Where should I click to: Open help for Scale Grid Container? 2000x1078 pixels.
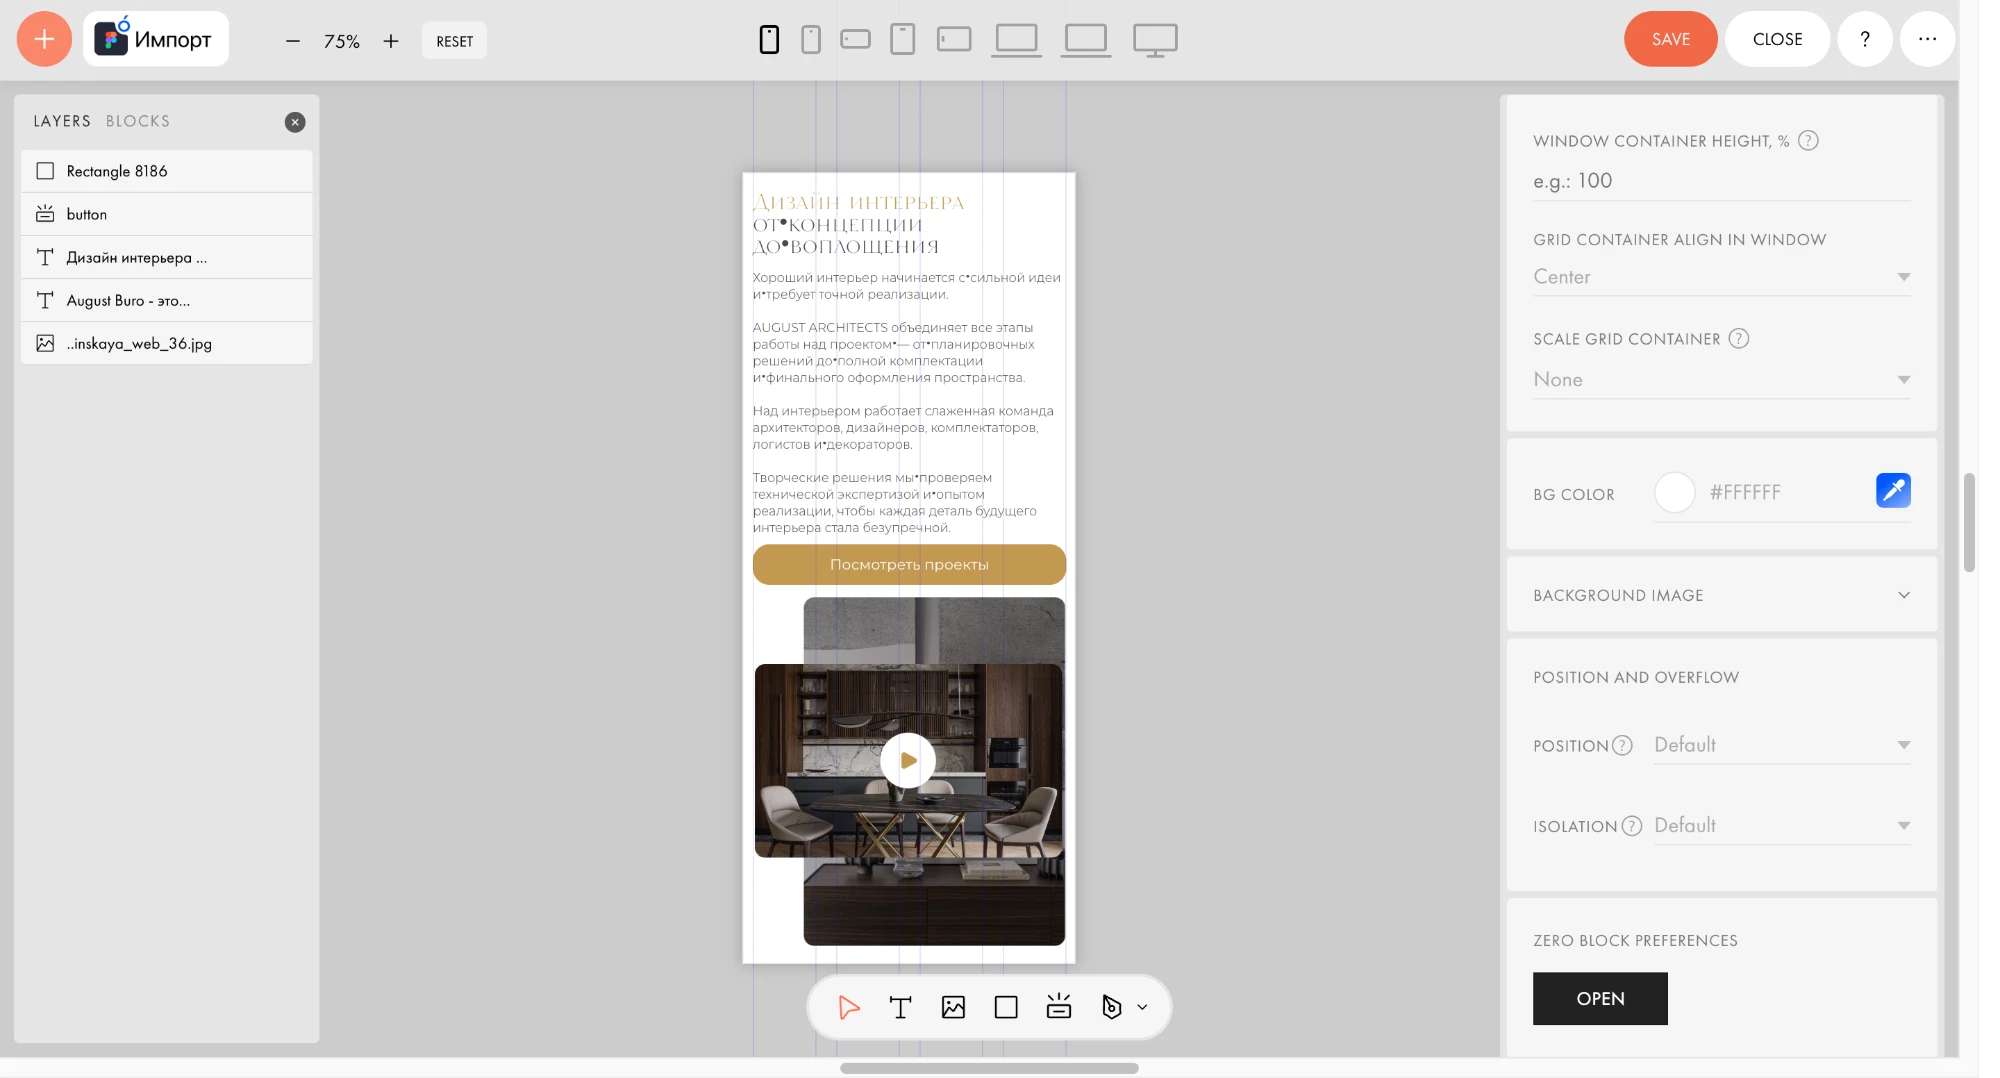(1739, 339)
